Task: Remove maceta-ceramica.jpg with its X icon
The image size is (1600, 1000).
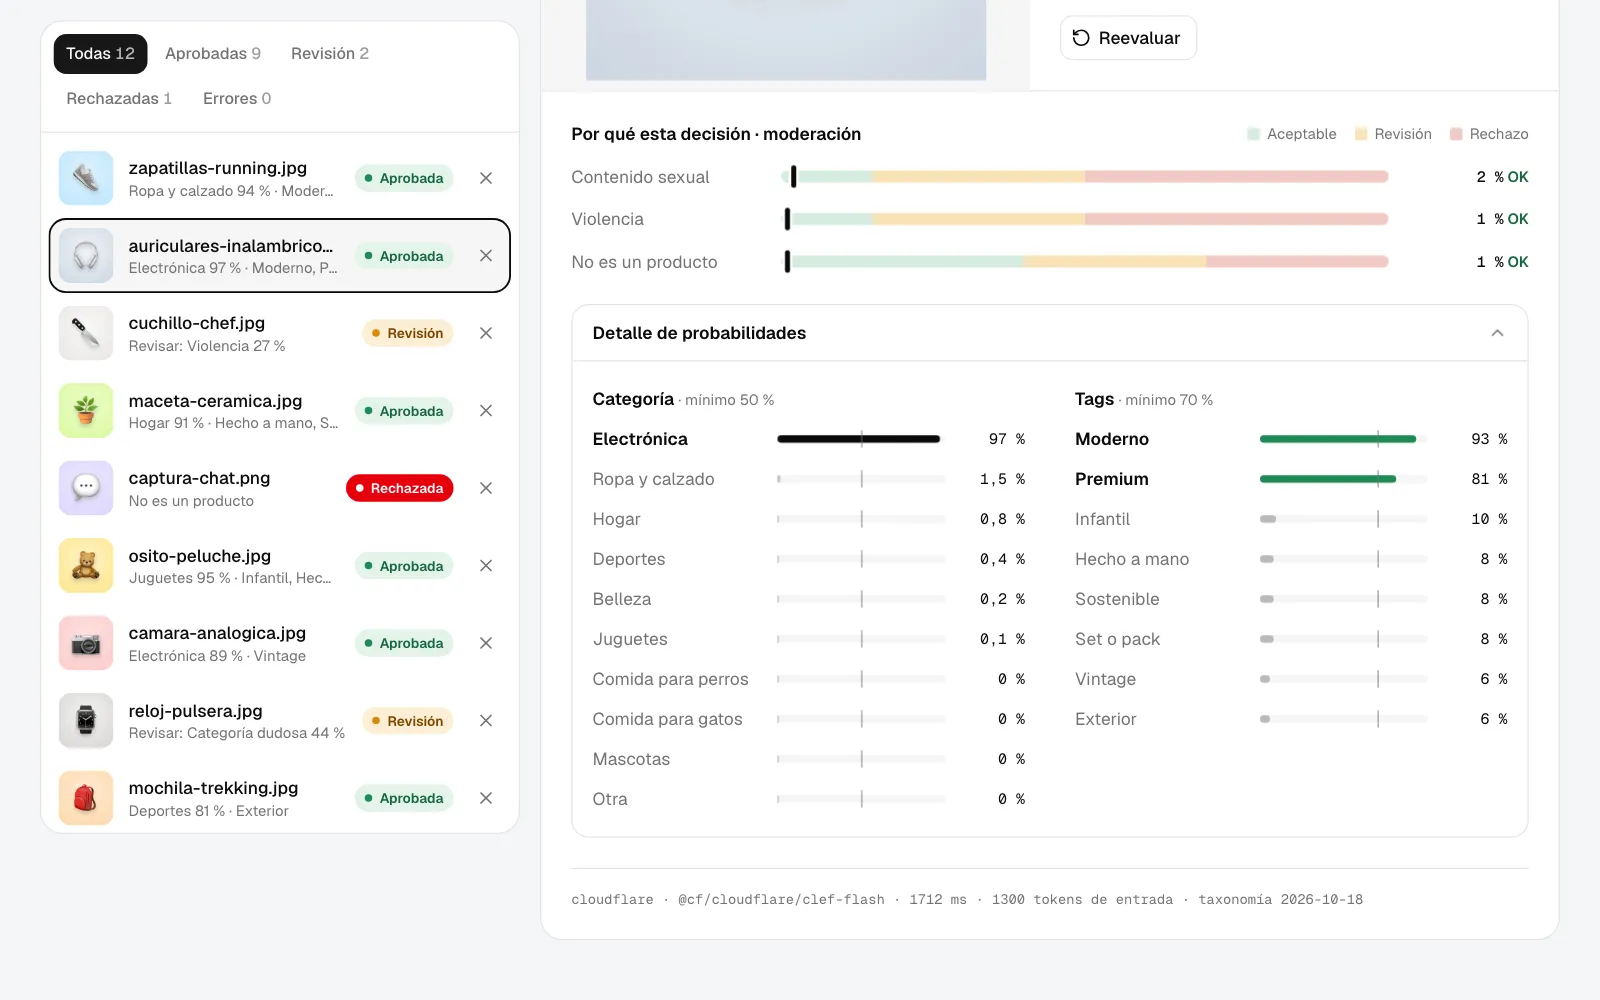Action: [x=486, y=411]
